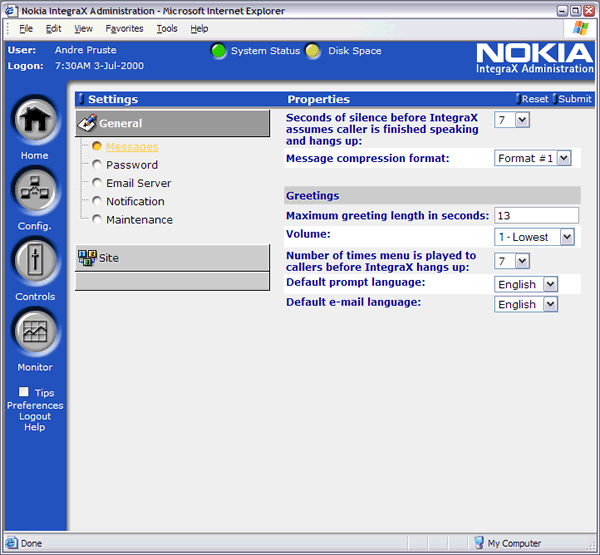600x555 pixels.
Task: Click the Monitor label text
Action: 35,367
